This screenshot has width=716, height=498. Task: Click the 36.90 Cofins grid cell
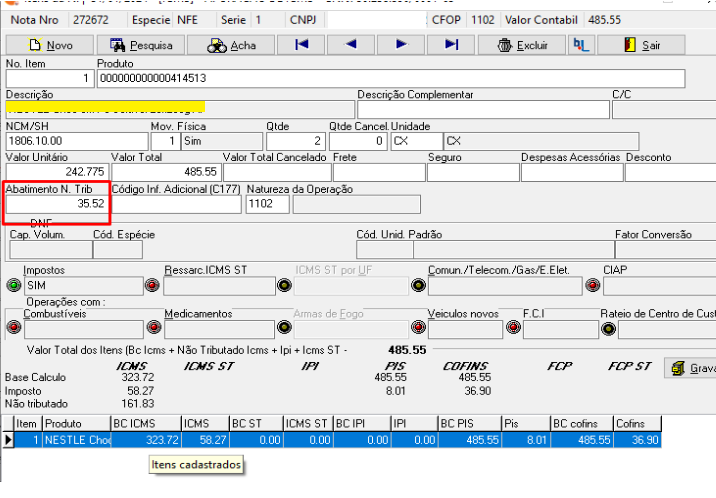(x=637, y=440)
